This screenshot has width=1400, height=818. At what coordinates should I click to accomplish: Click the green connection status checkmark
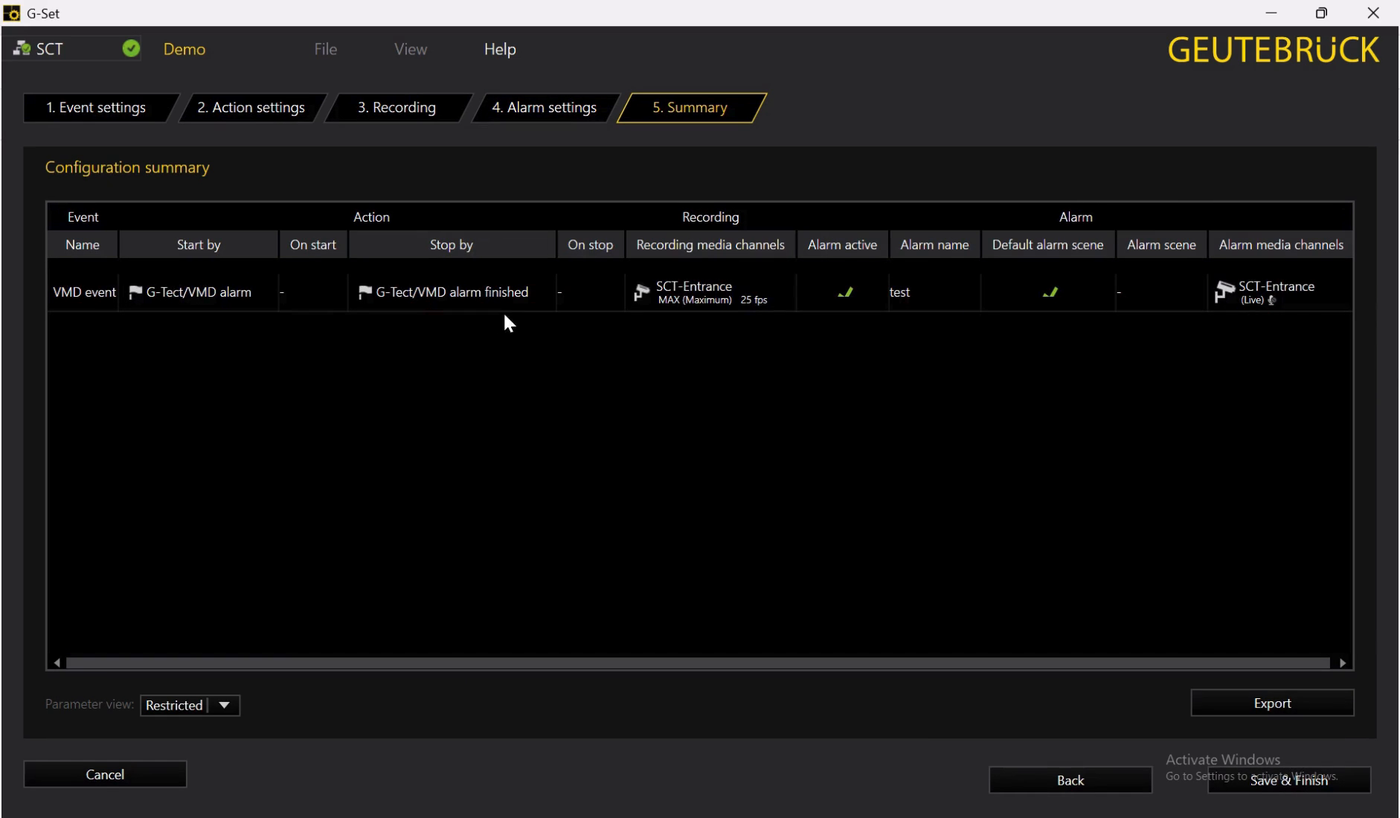tap(131, 49)
